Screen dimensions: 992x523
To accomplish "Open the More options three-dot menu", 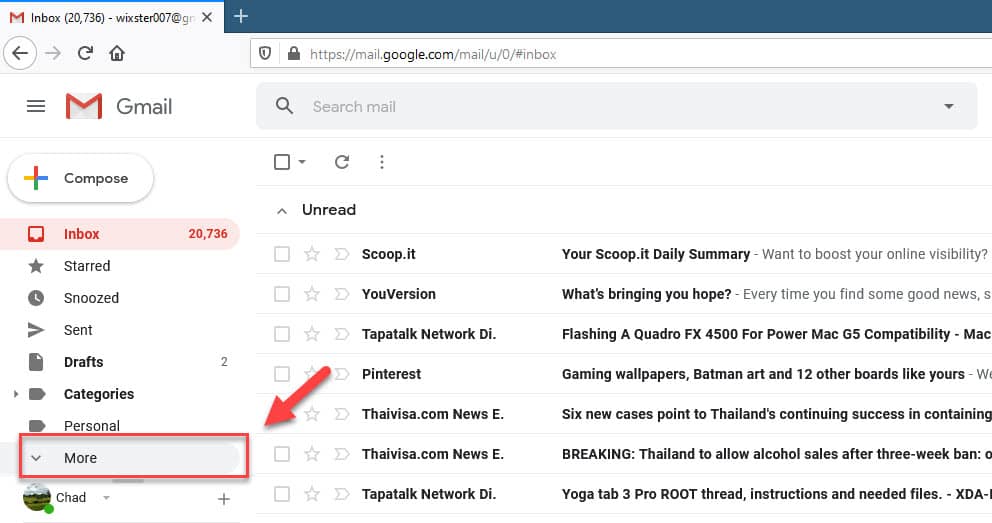I will 381,162.
